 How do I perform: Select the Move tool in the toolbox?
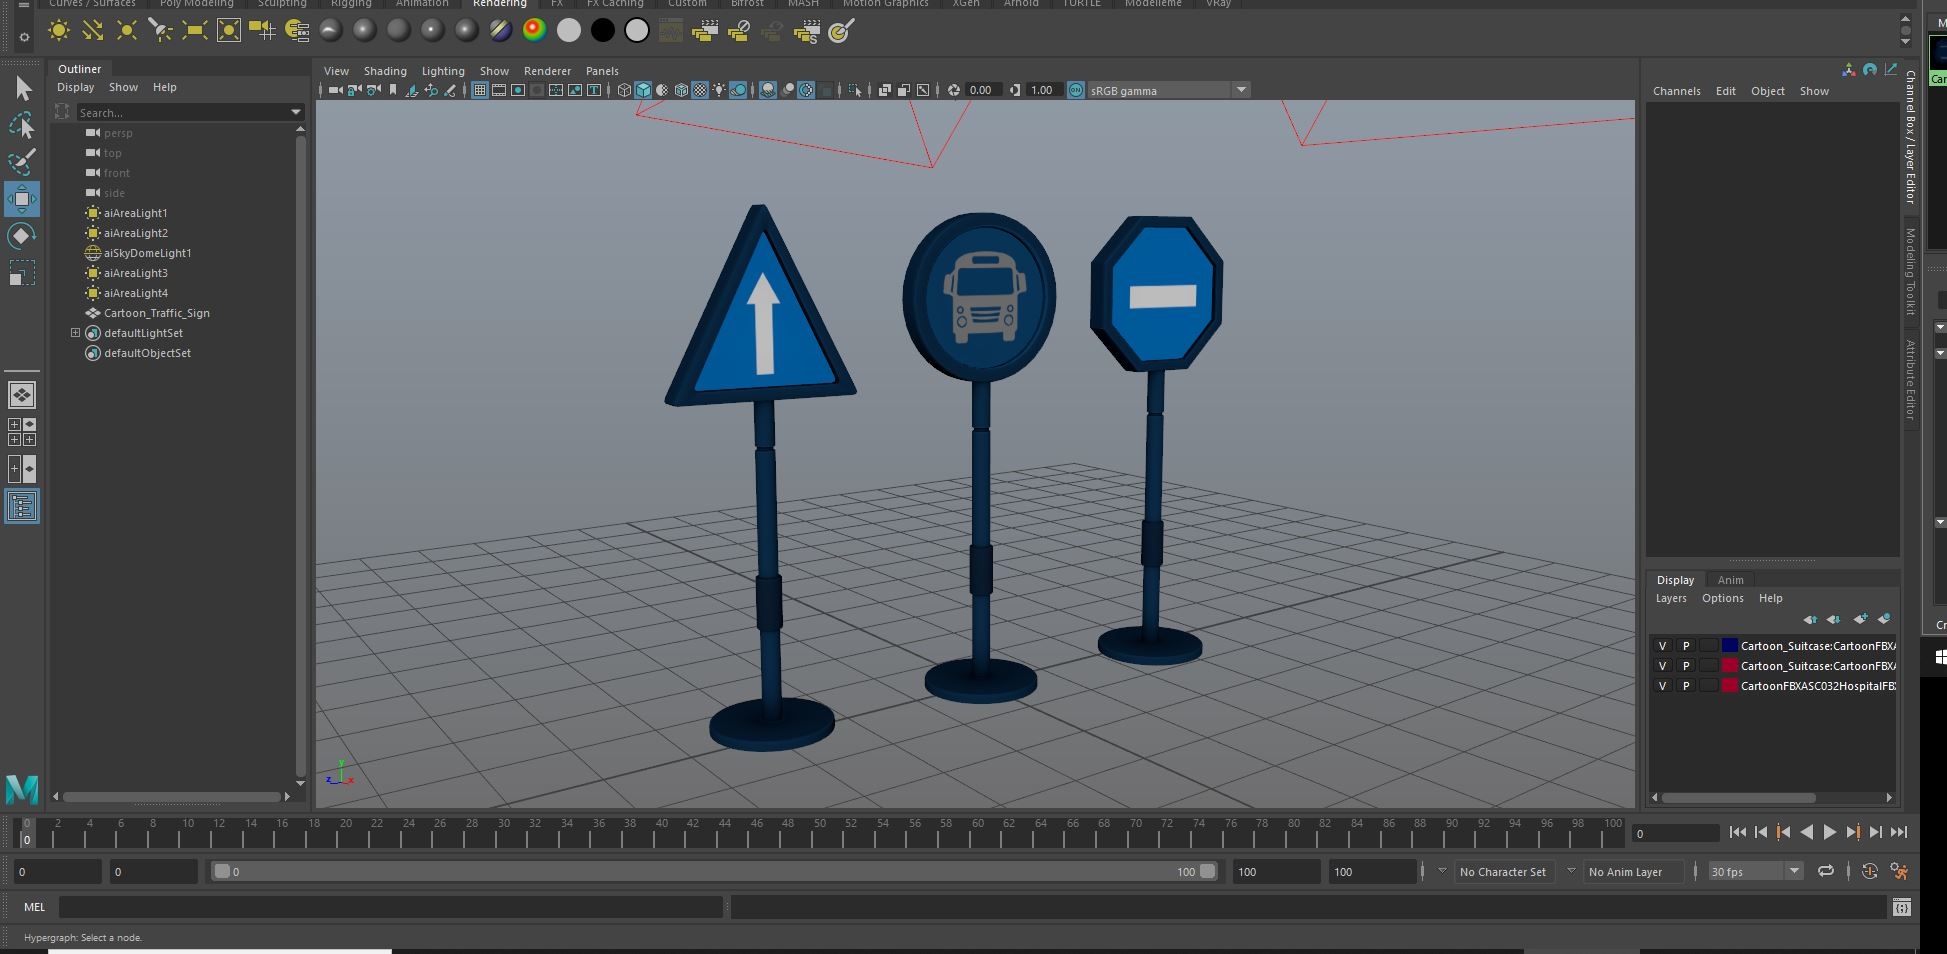(22, 199)
